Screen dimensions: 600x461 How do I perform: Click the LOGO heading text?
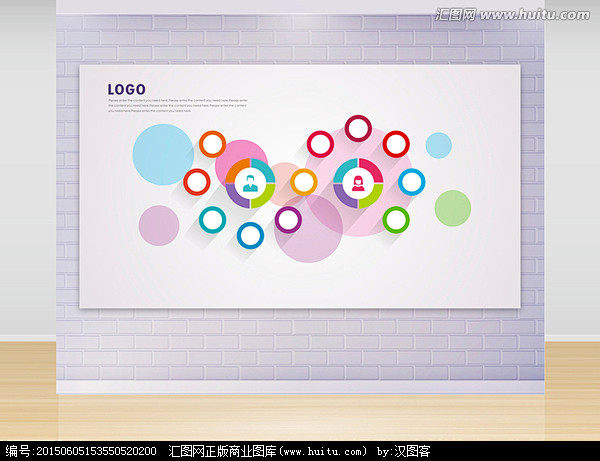[x=126, y=89]
